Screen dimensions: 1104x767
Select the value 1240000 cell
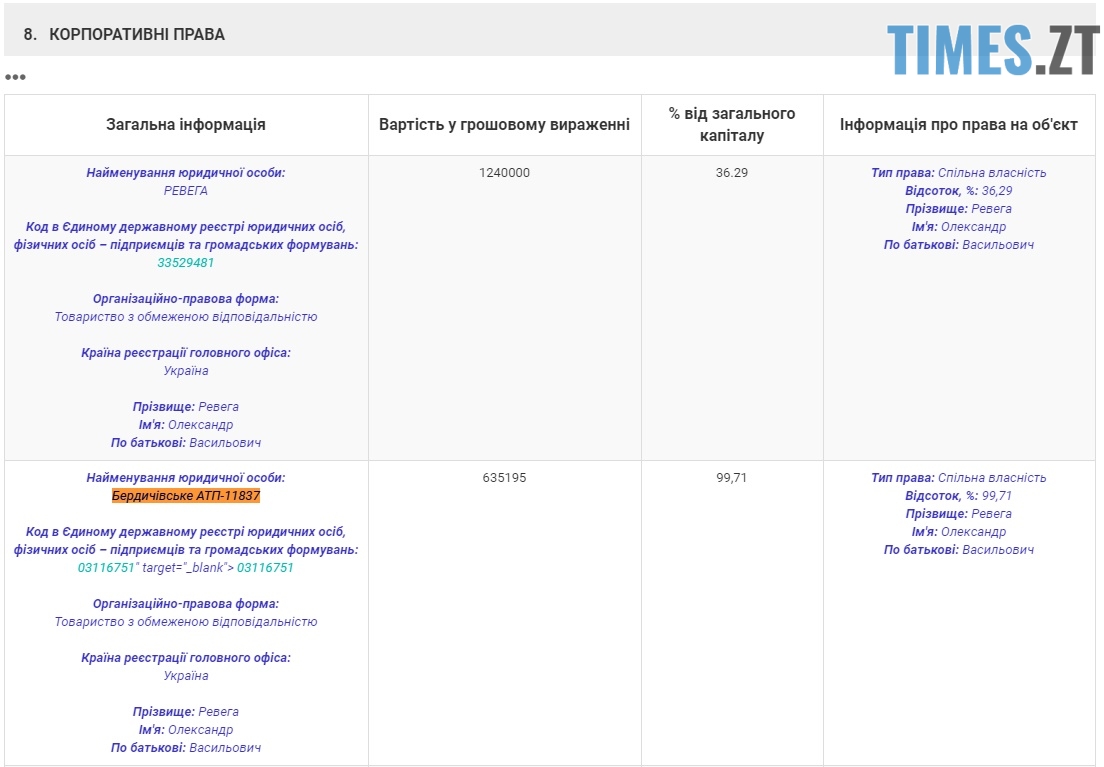click(x=504, y=173)
